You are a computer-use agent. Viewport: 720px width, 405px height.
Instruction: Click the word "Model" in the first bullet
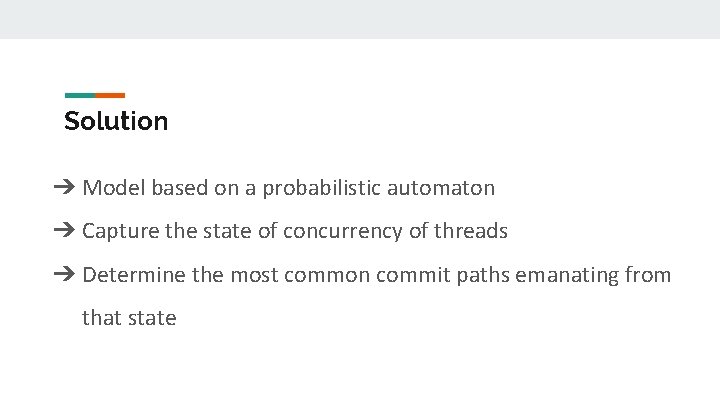coord(114,188)
